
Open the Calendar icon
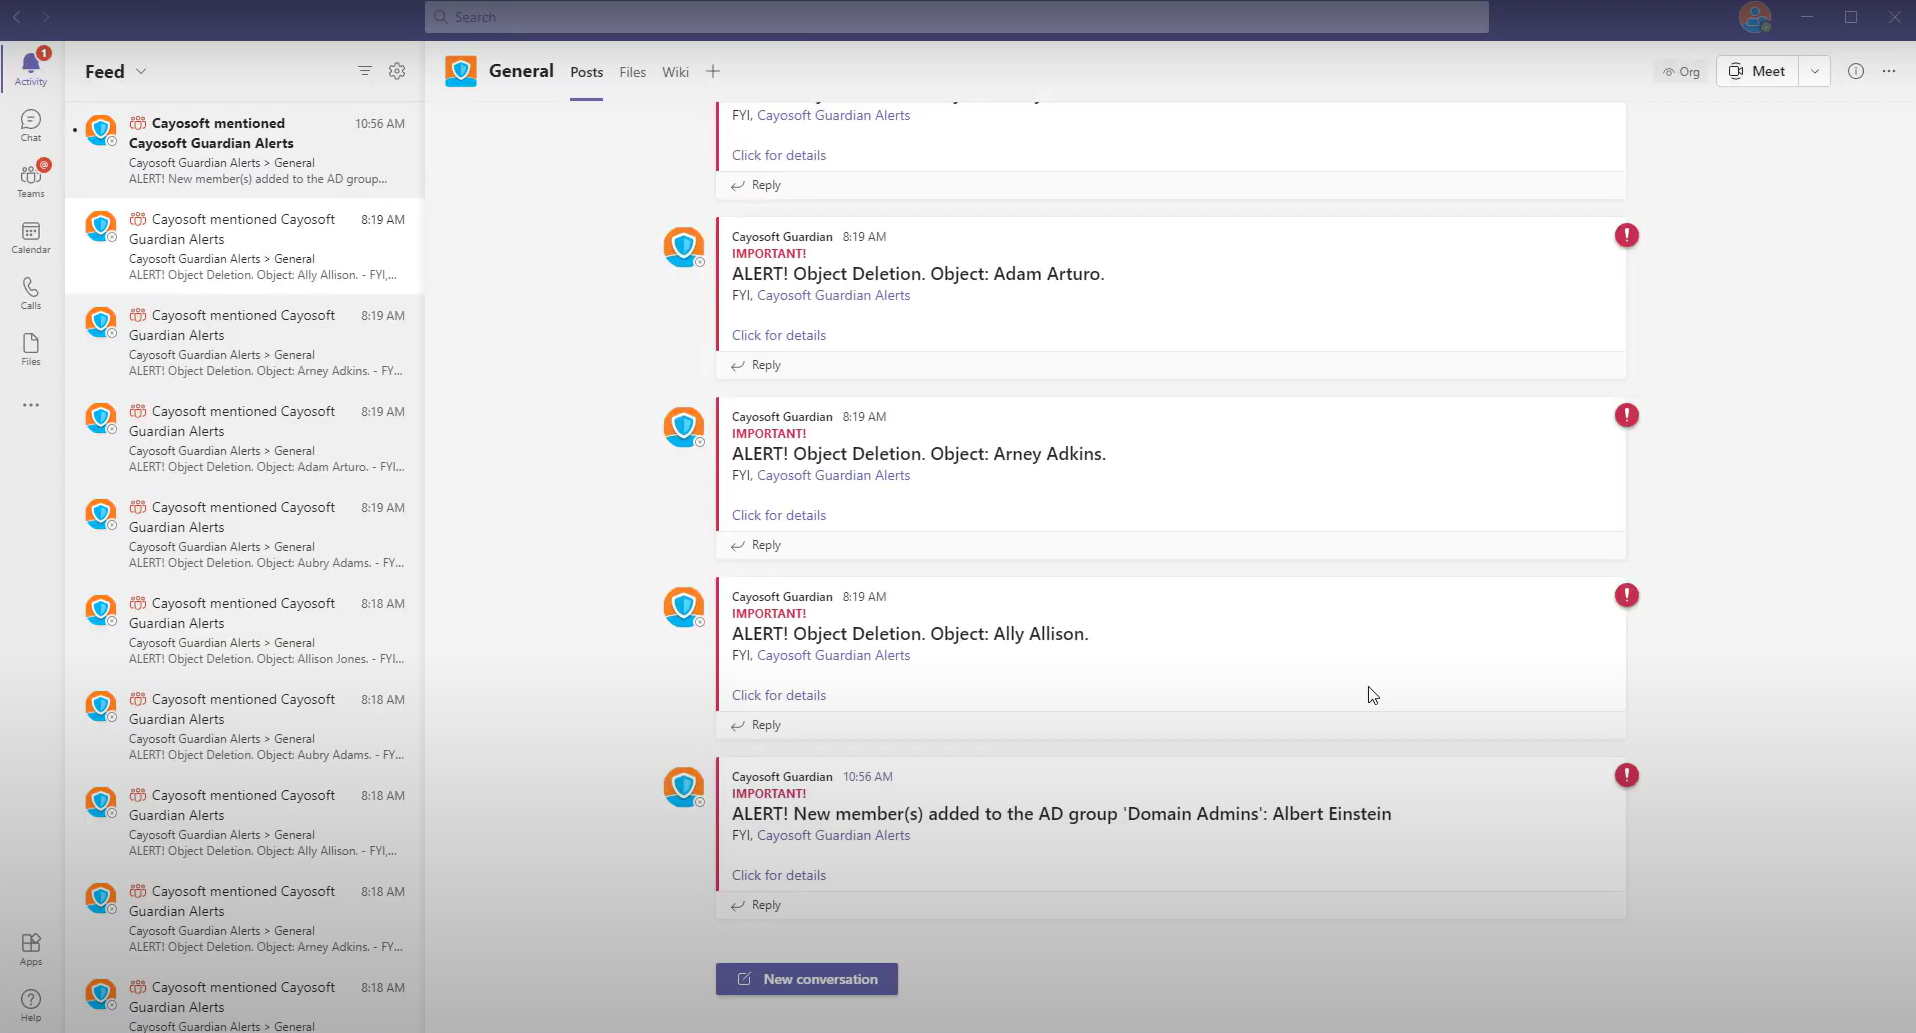tap(31, 236)
